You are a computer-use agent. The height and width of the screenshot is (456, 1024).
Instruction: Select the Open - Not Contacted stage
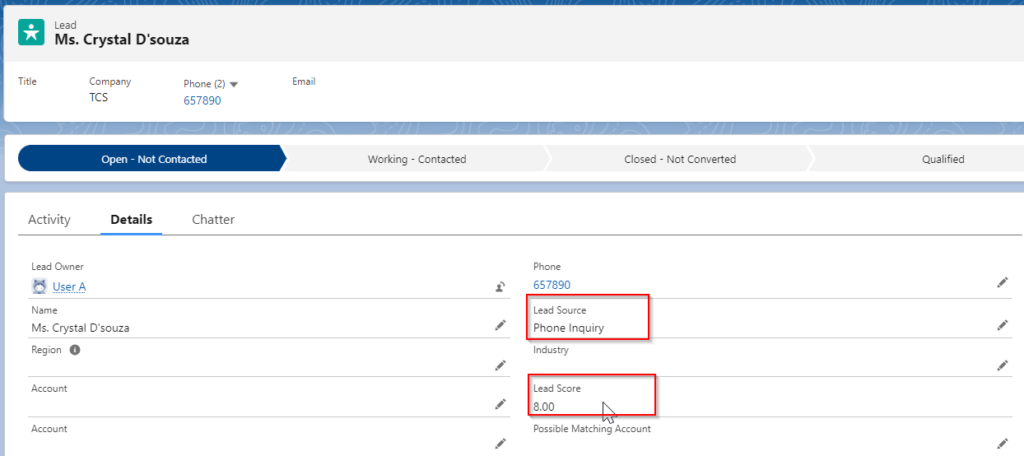153,159
